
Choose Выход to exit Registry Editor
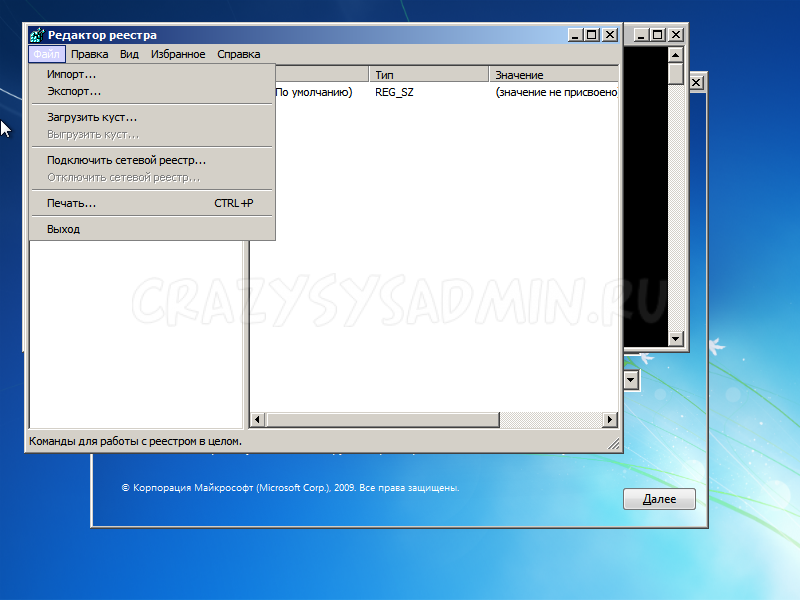point(63,229)
